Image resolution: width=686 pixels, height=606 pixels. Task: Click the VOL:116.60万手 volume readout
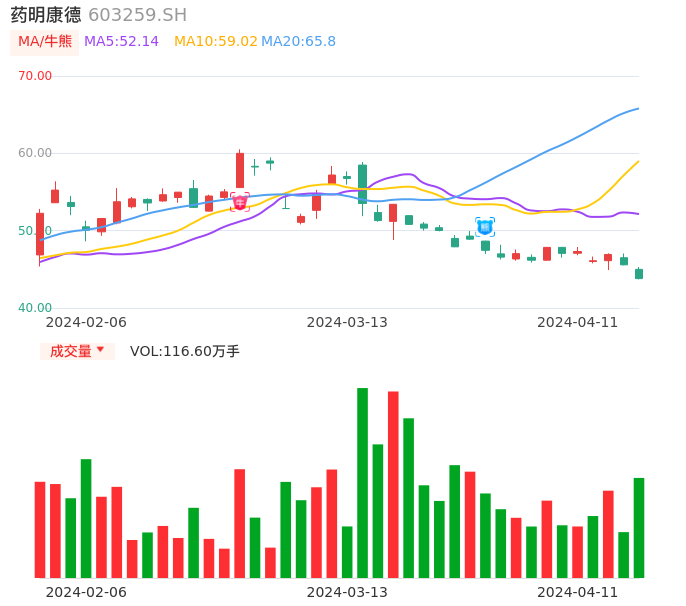(185, 351)
